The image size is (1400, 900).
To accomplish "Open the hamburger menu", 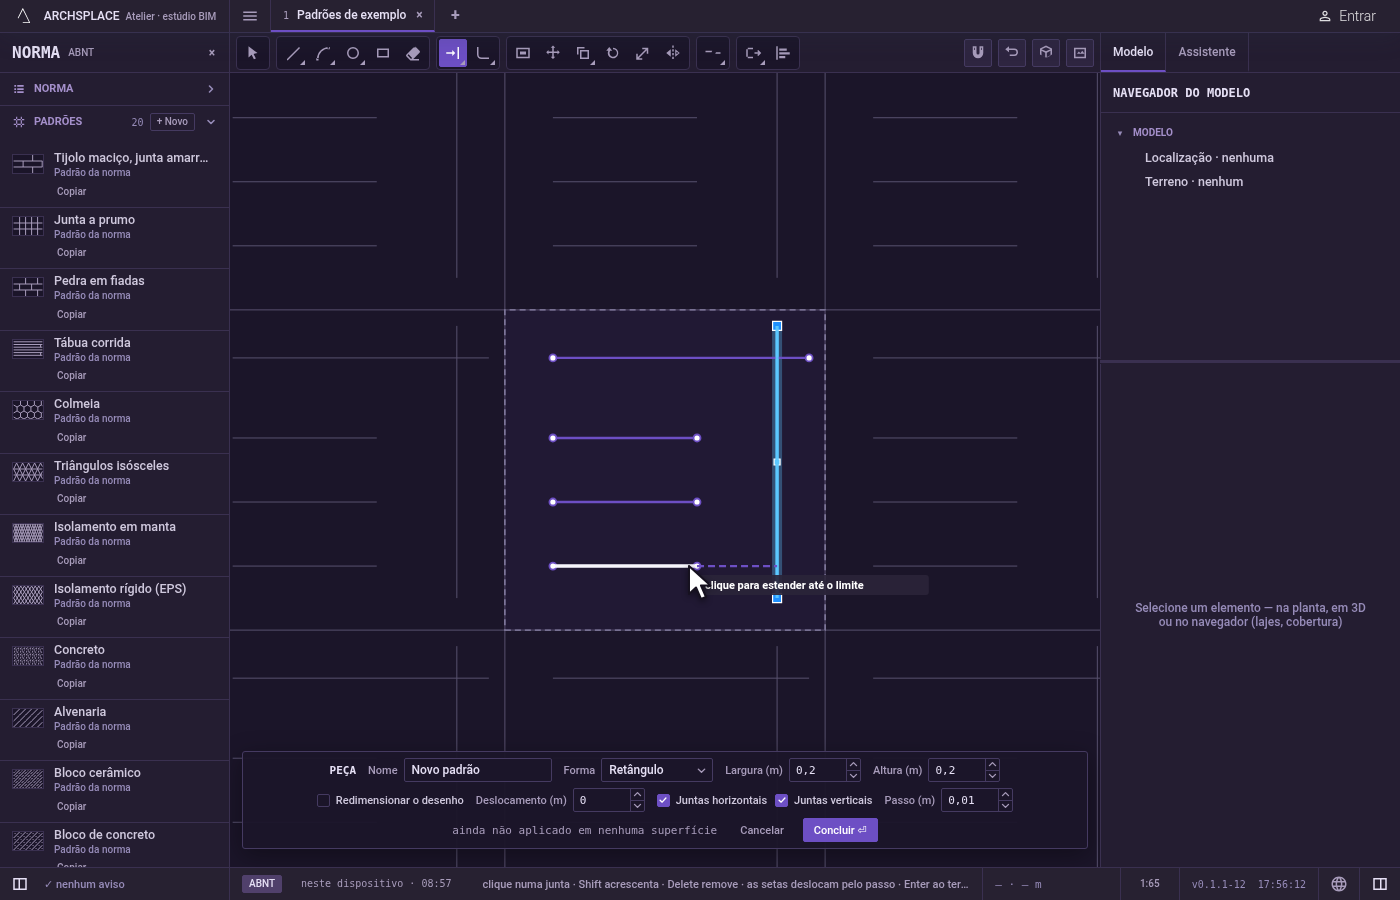I will [250, 16].
